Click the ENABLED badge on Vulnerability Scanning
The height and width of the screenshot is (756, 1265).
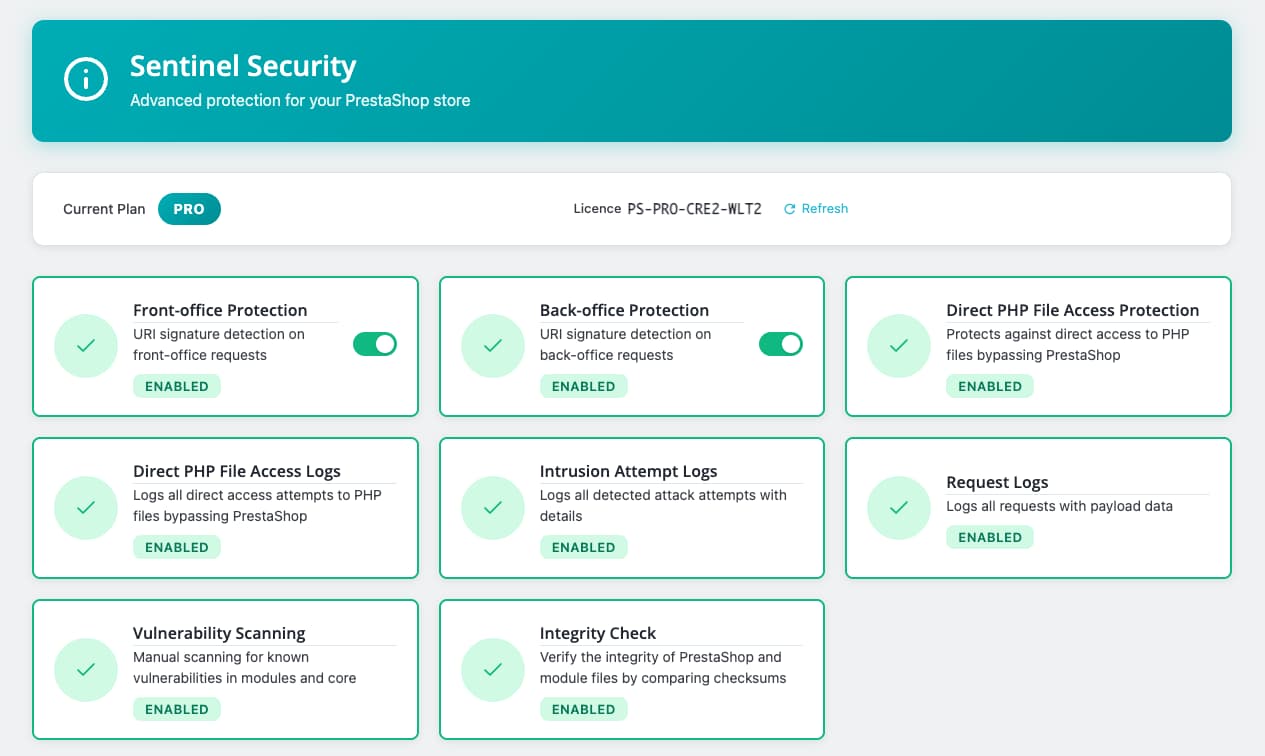pyautogui.click(x=177, y=708)
